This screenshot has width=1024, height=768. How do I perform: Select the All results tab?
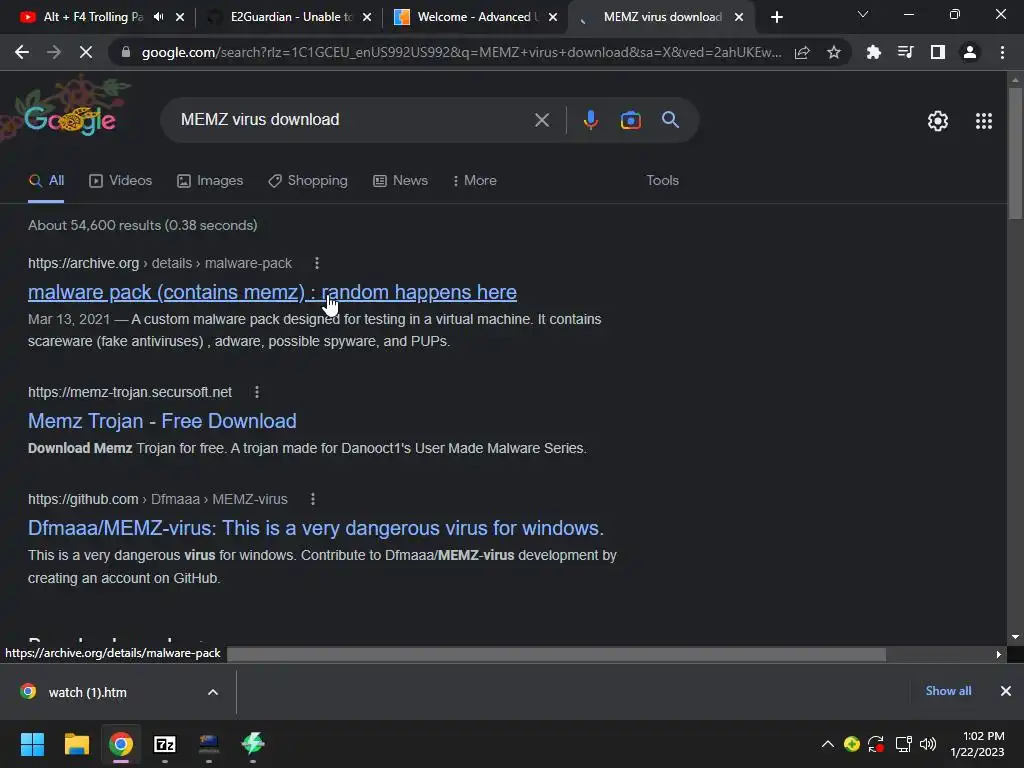pos(46,181)
